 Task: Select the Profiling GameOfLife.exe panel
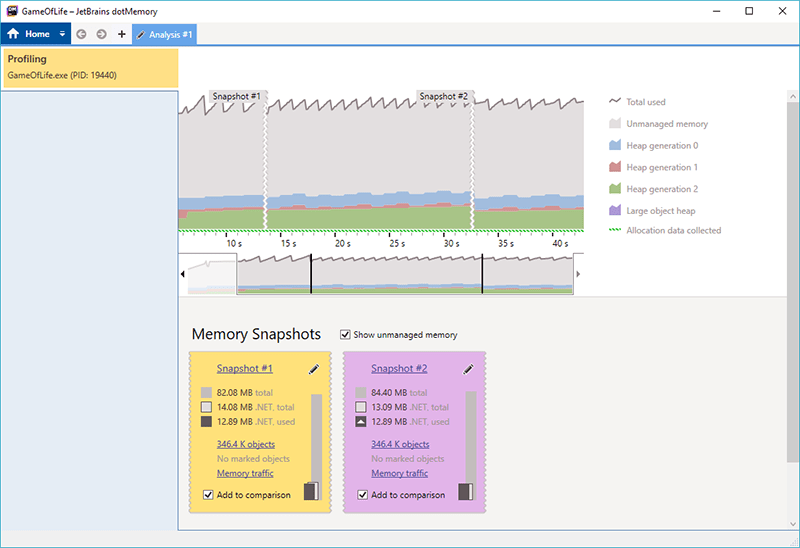(90, 67)
